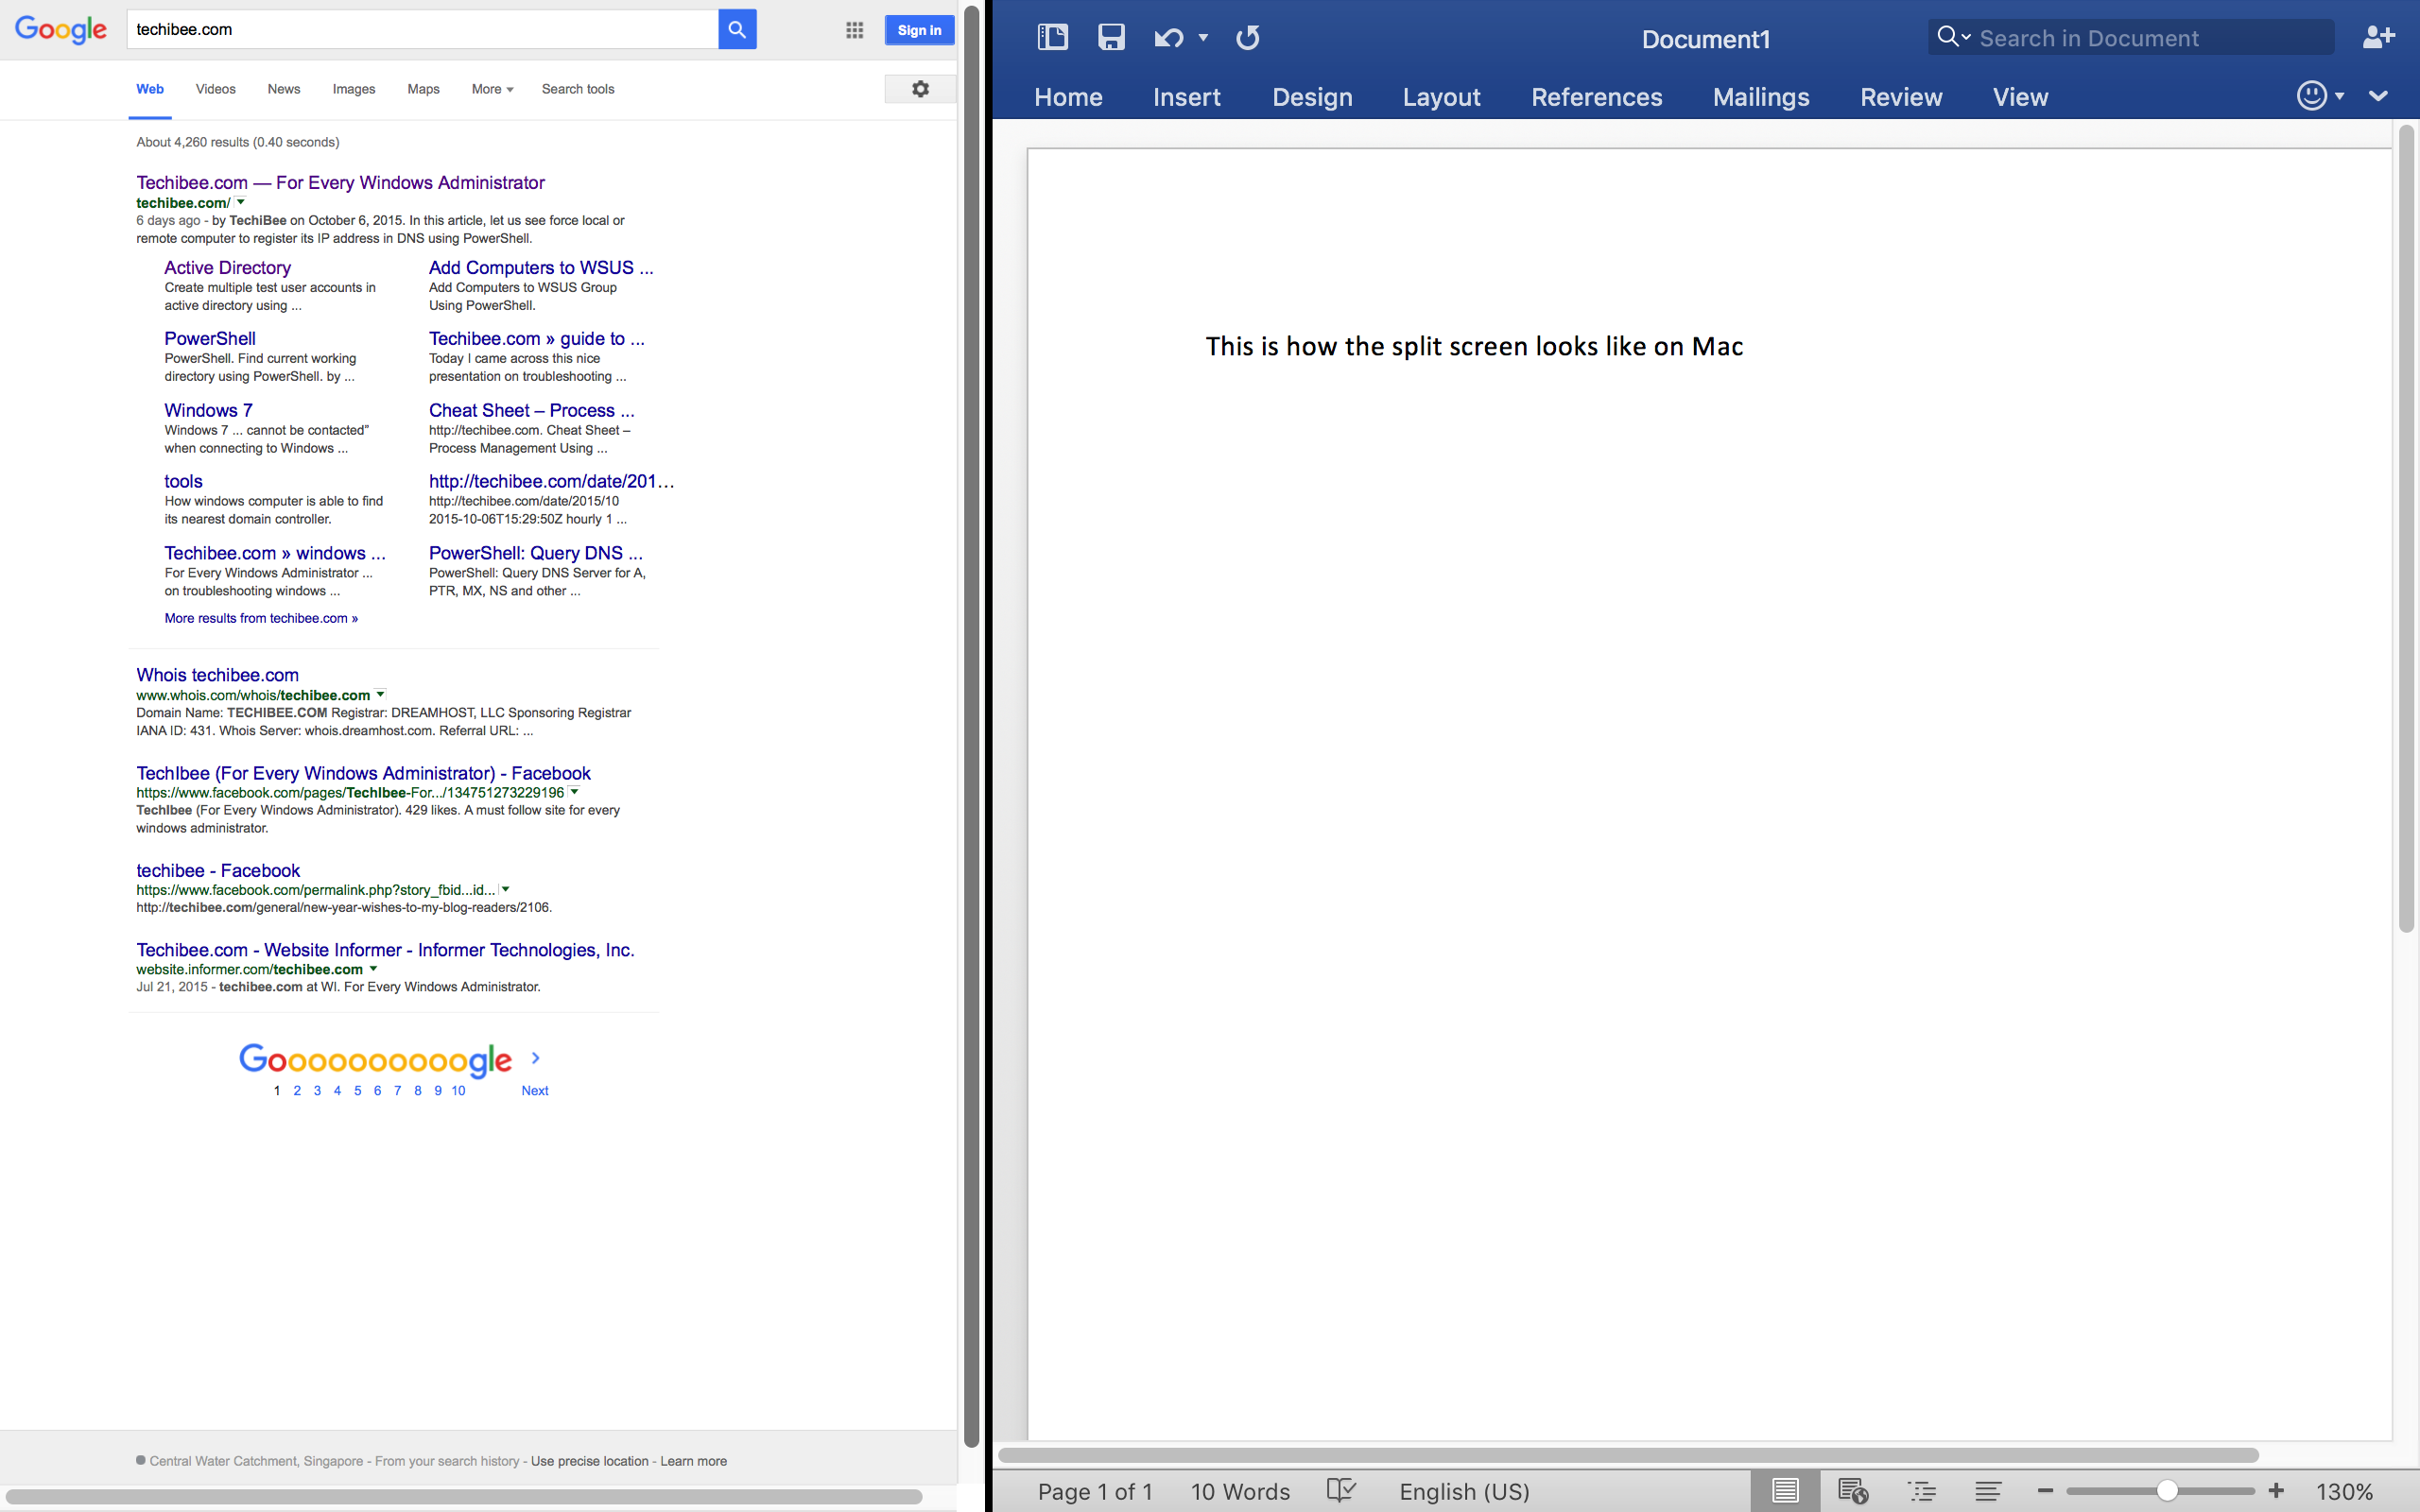Open More results from techibee.com

coord(261,618)
